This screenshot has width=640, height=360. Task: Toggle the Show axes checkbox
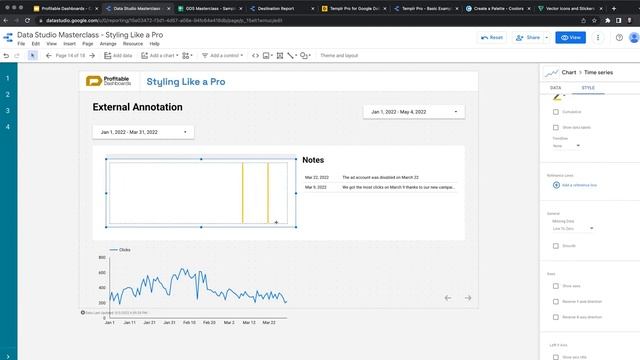coord(556,286)
